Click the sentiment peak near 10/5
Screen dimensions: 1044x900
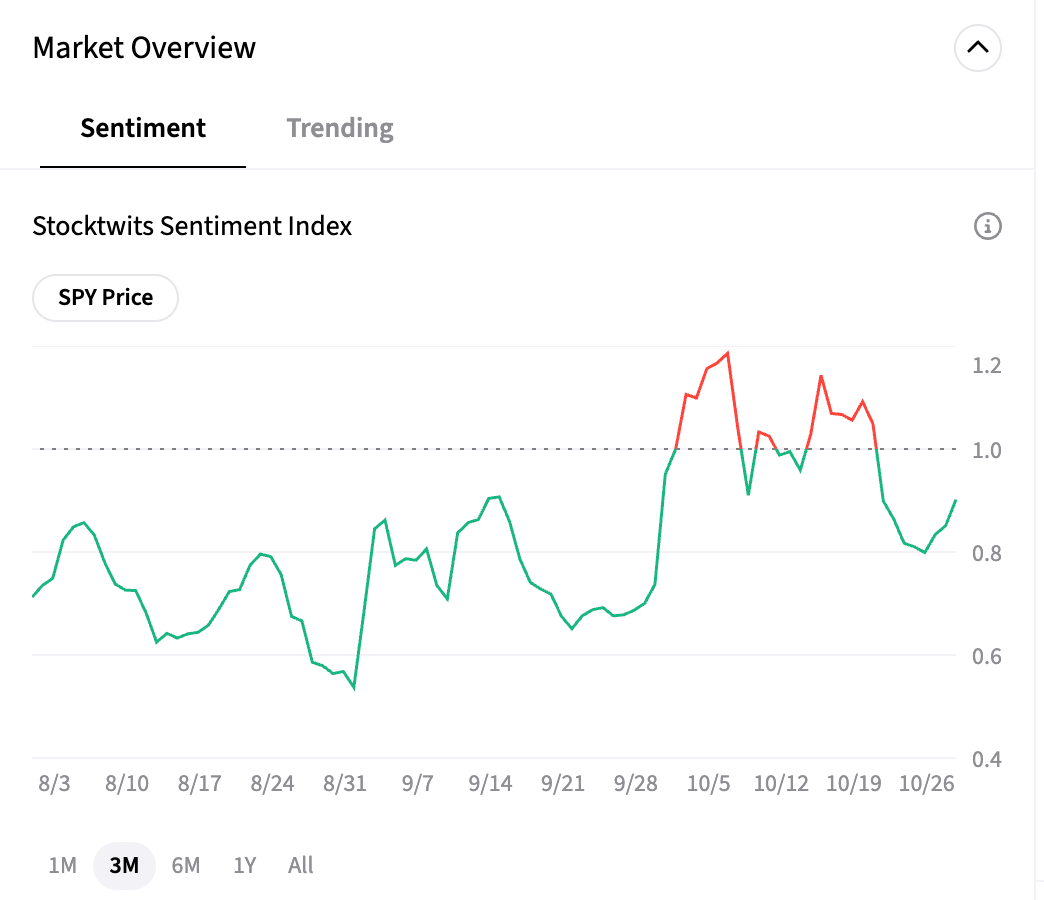coord(727,353)
